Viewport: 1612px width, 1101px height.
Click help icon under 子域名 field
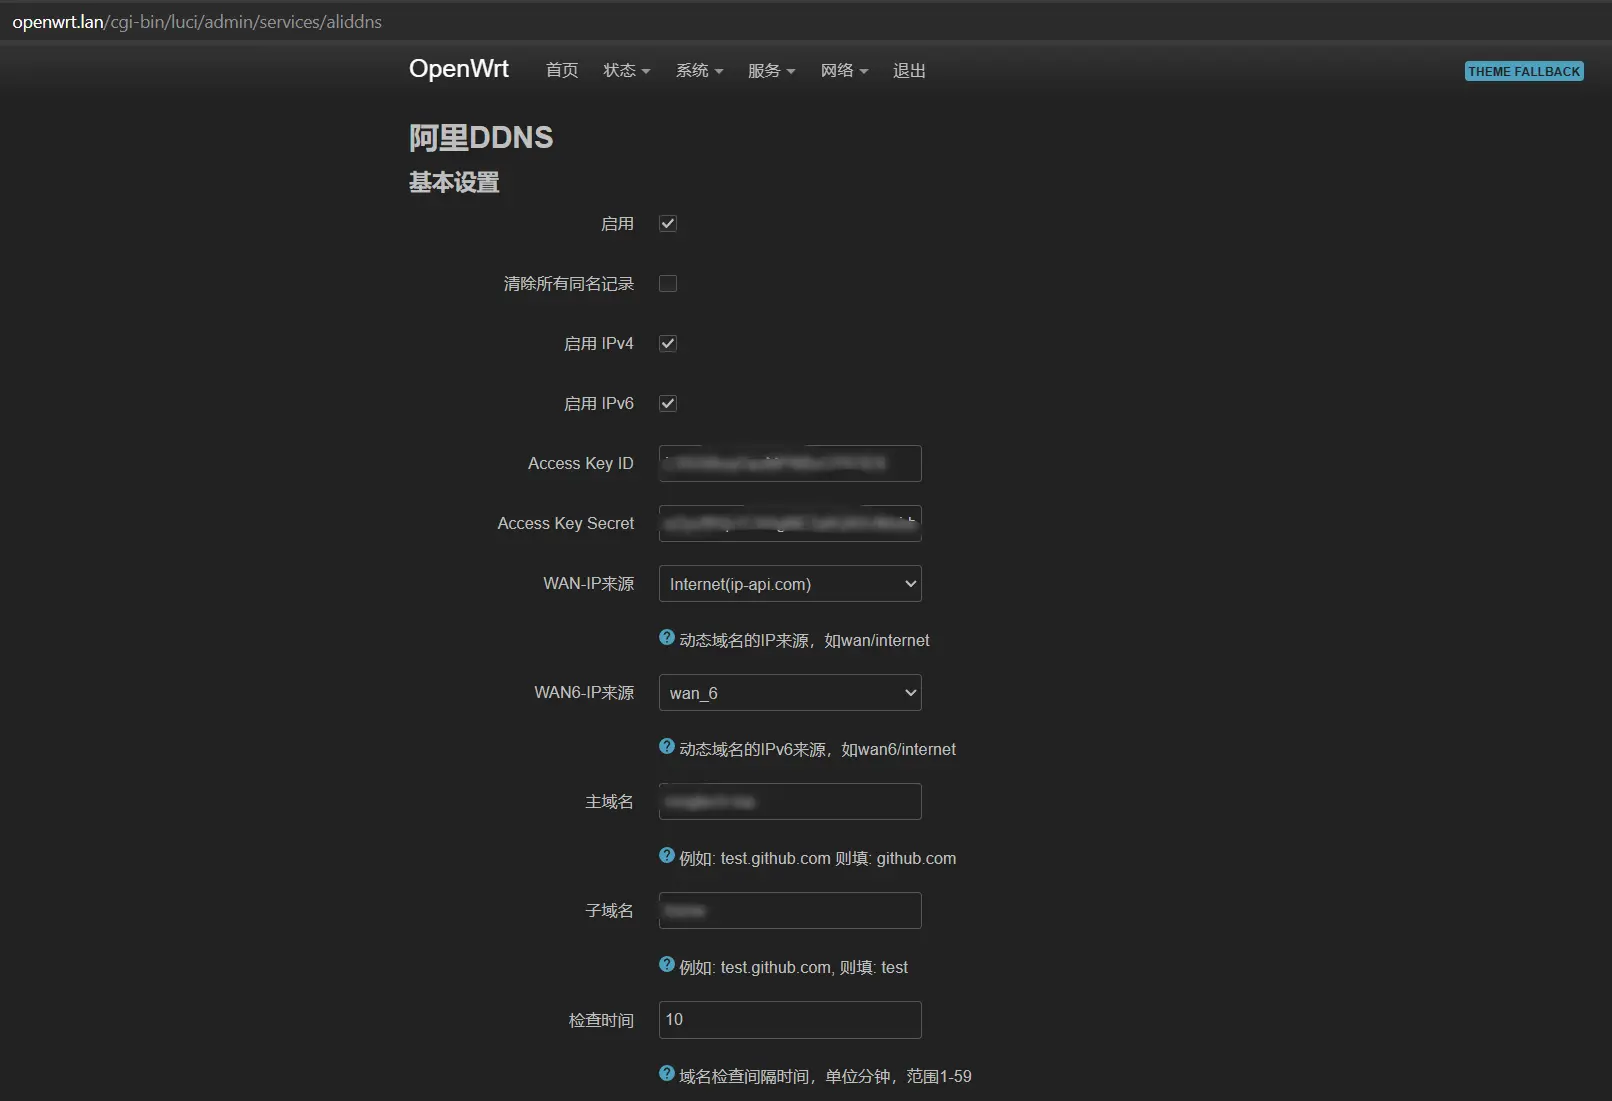point(667,965)
